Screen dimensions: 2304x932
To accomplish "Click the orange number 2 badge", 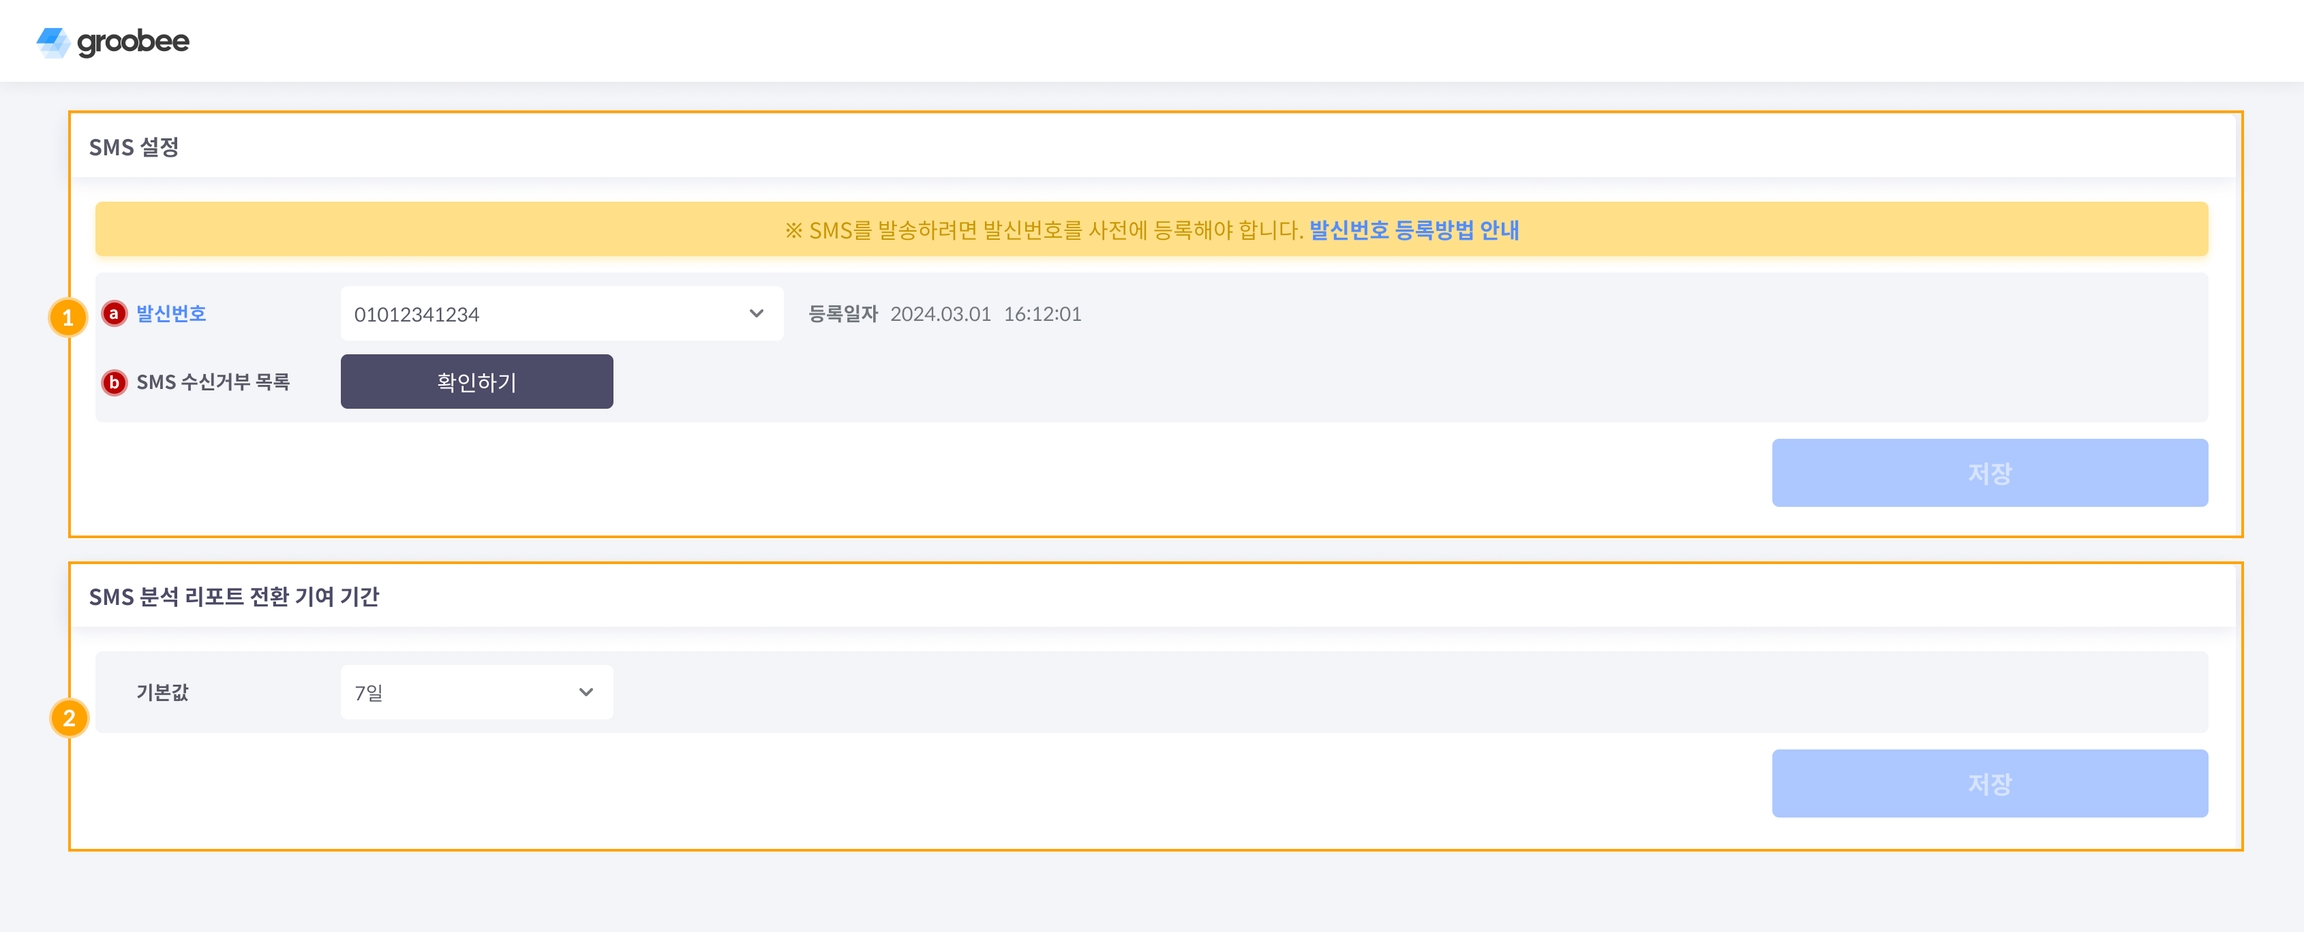I will tap(69, 718).
